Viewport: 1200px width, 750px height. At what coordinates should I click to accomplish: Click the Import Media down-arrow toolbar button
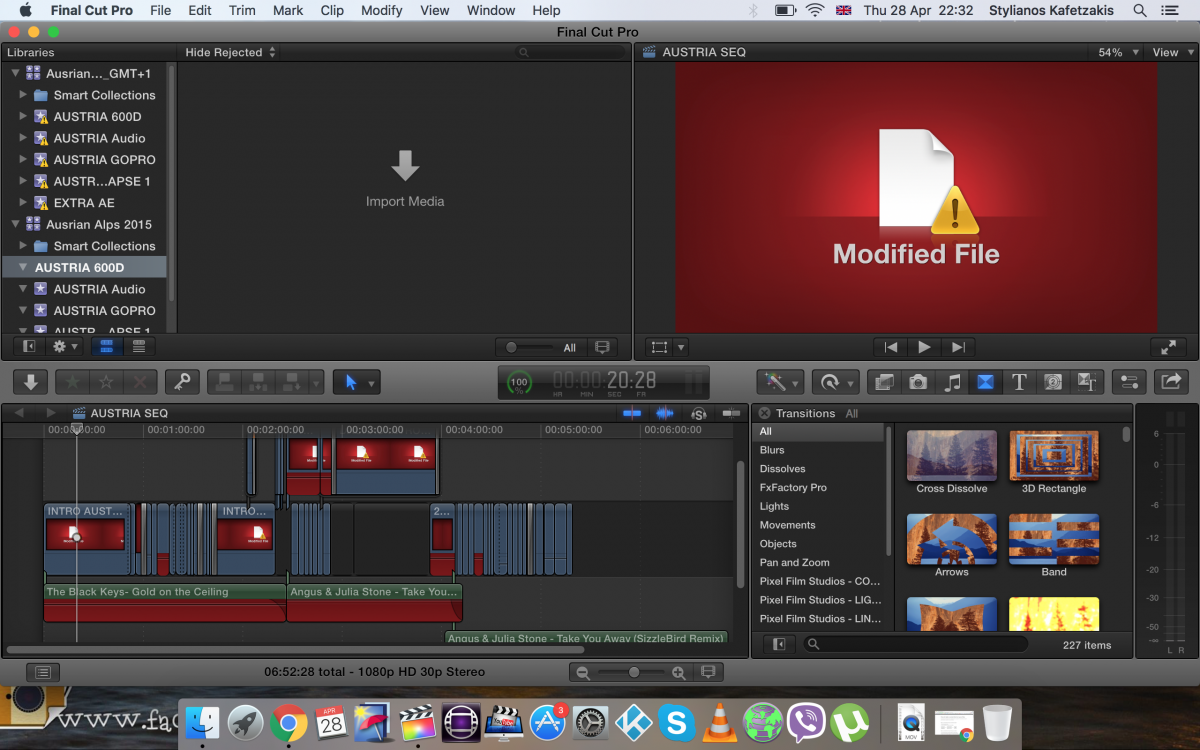[x=31, y=381]
